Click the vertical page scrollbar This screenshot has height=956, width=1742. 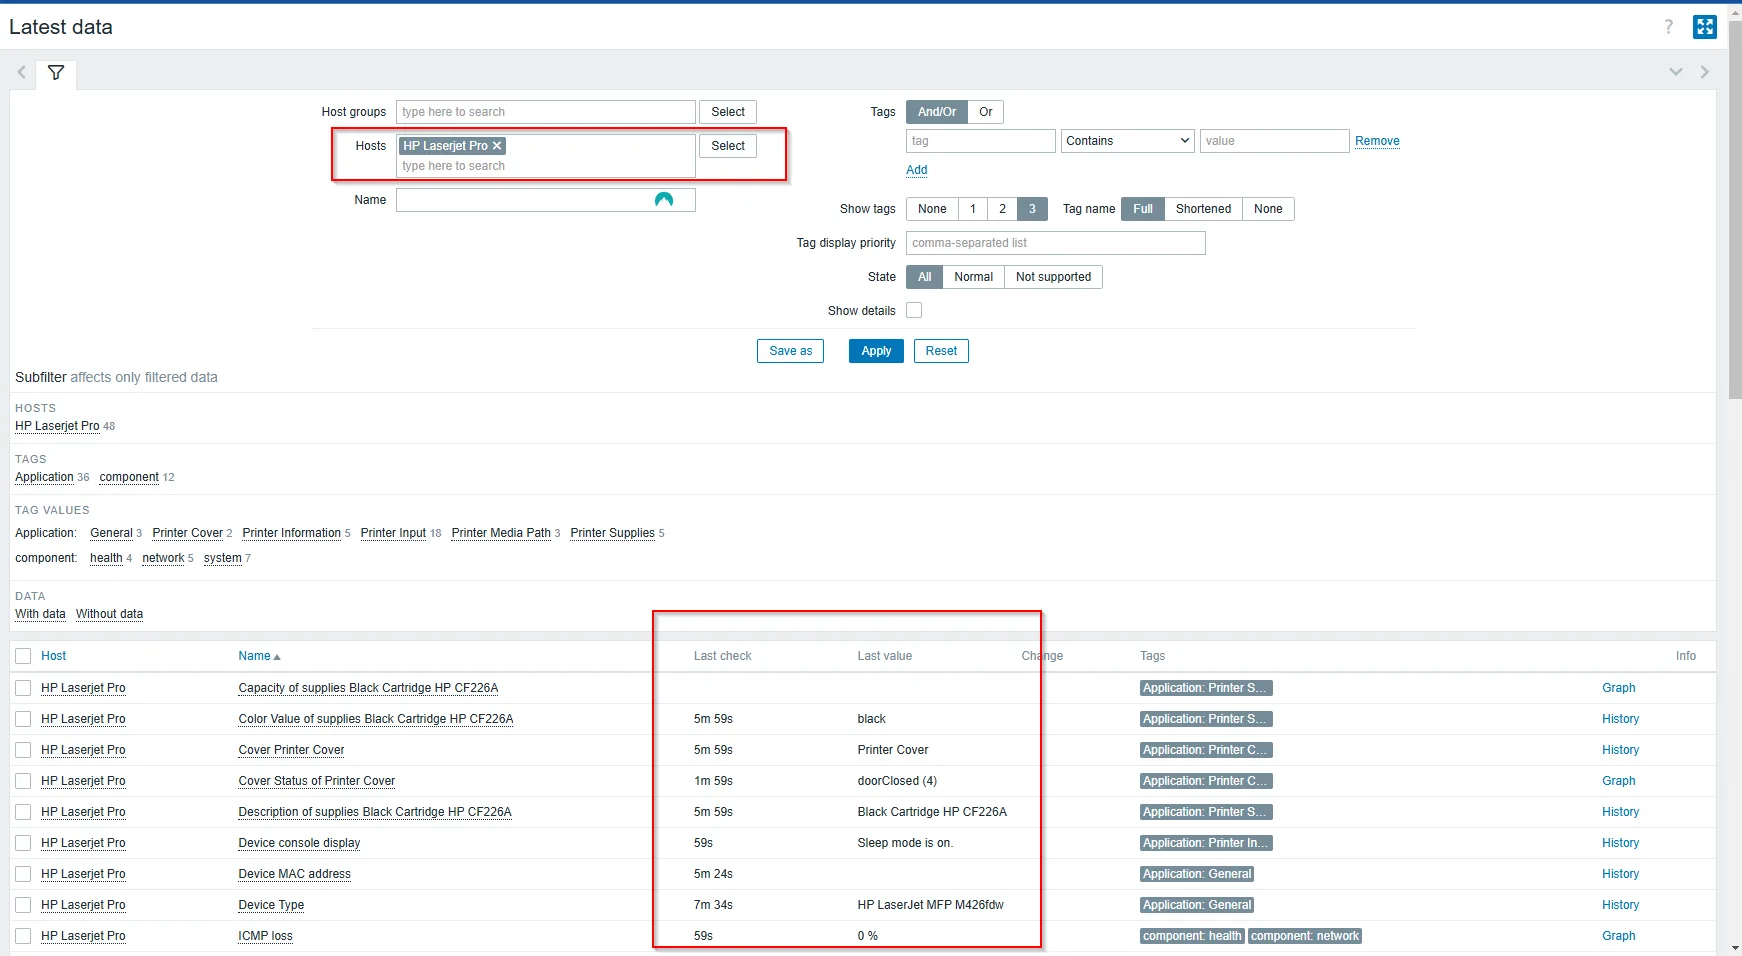click(x=1735, y=210)
